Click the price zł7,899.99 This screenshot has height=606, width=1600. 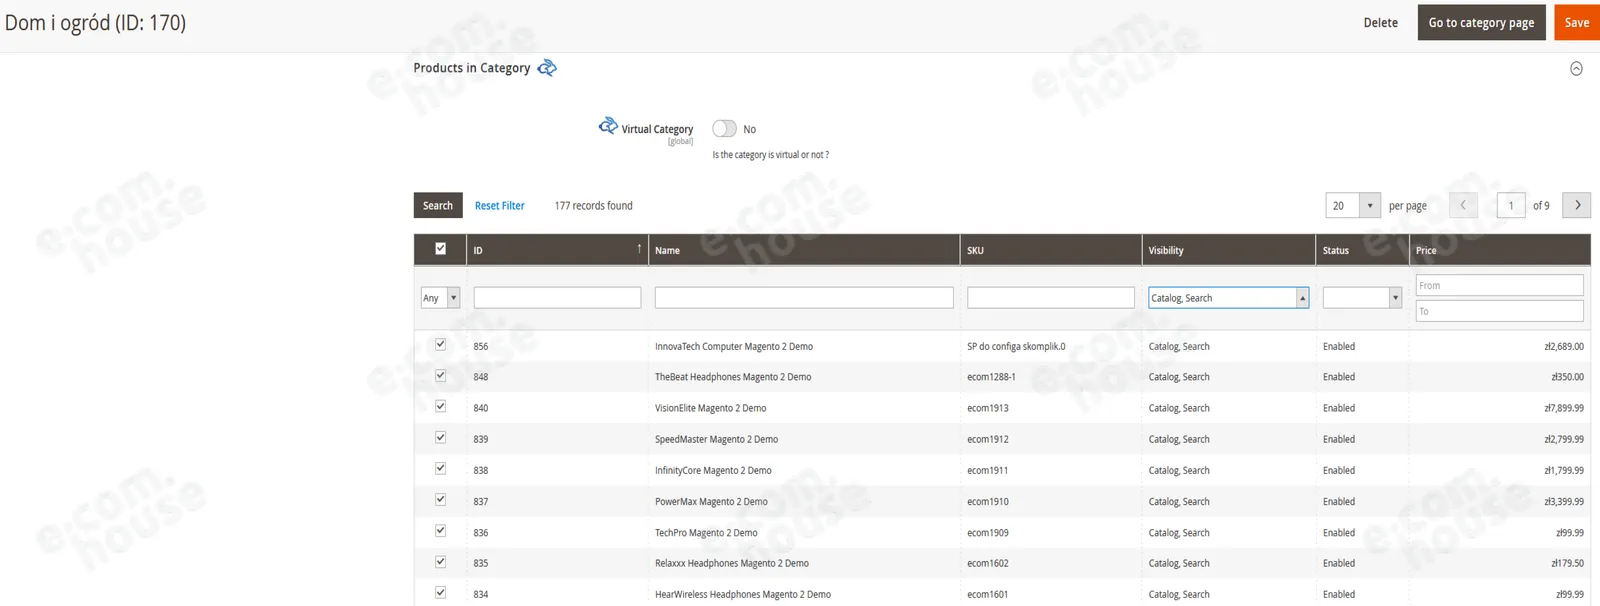click(x=1564, y=408)
